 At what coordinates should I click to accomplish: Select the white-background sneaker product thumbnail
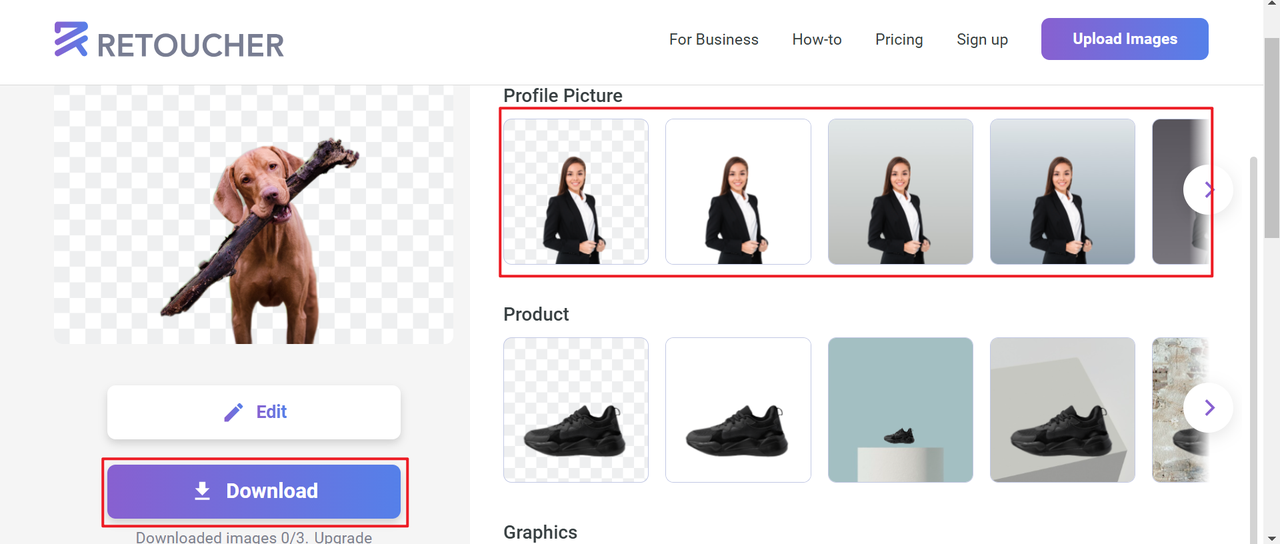pos(738,410)
